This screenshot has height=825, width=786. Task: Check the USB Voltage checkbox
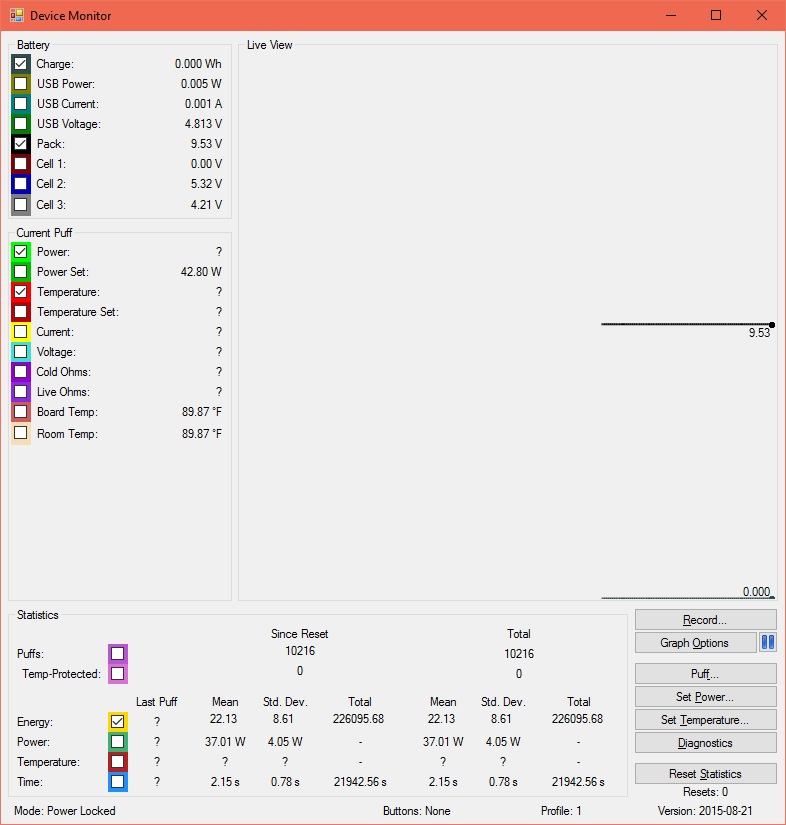(x=21, y=124)
